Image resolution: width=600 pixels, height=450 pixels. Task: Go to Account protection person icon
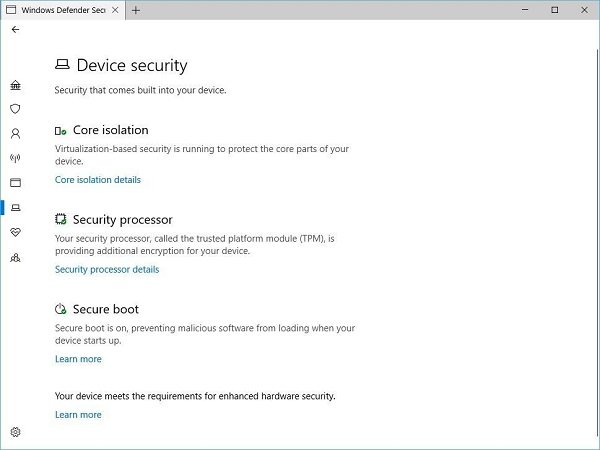click(x=15, y=133)
